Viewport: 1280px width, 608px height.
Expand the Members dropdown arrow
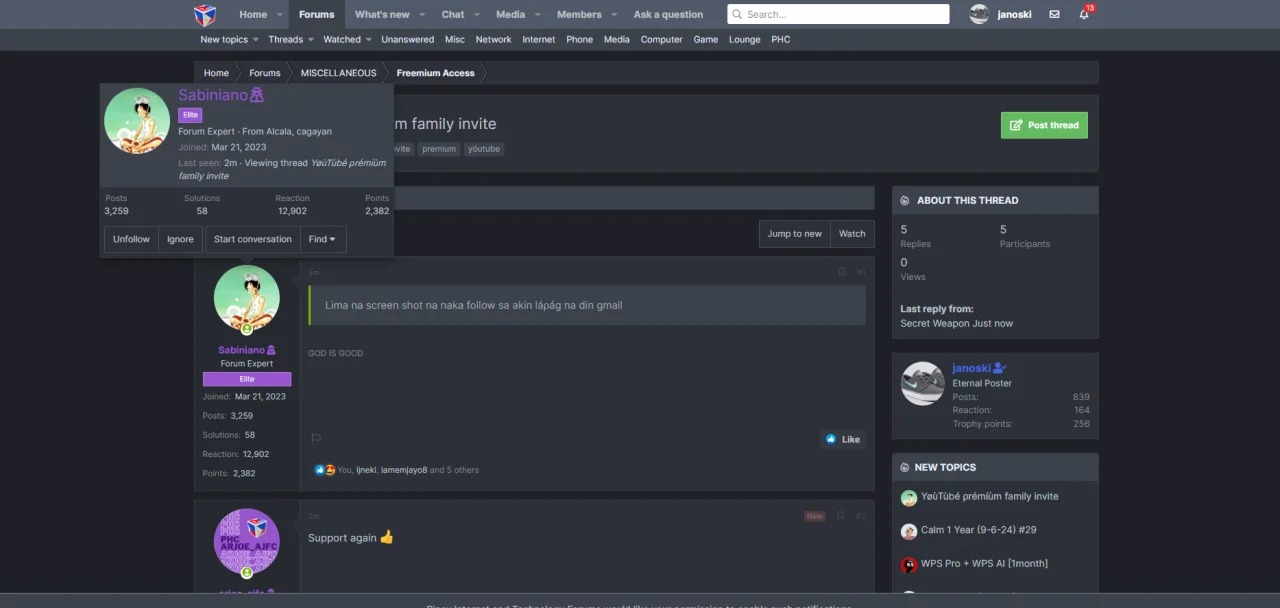coord(613,15)
